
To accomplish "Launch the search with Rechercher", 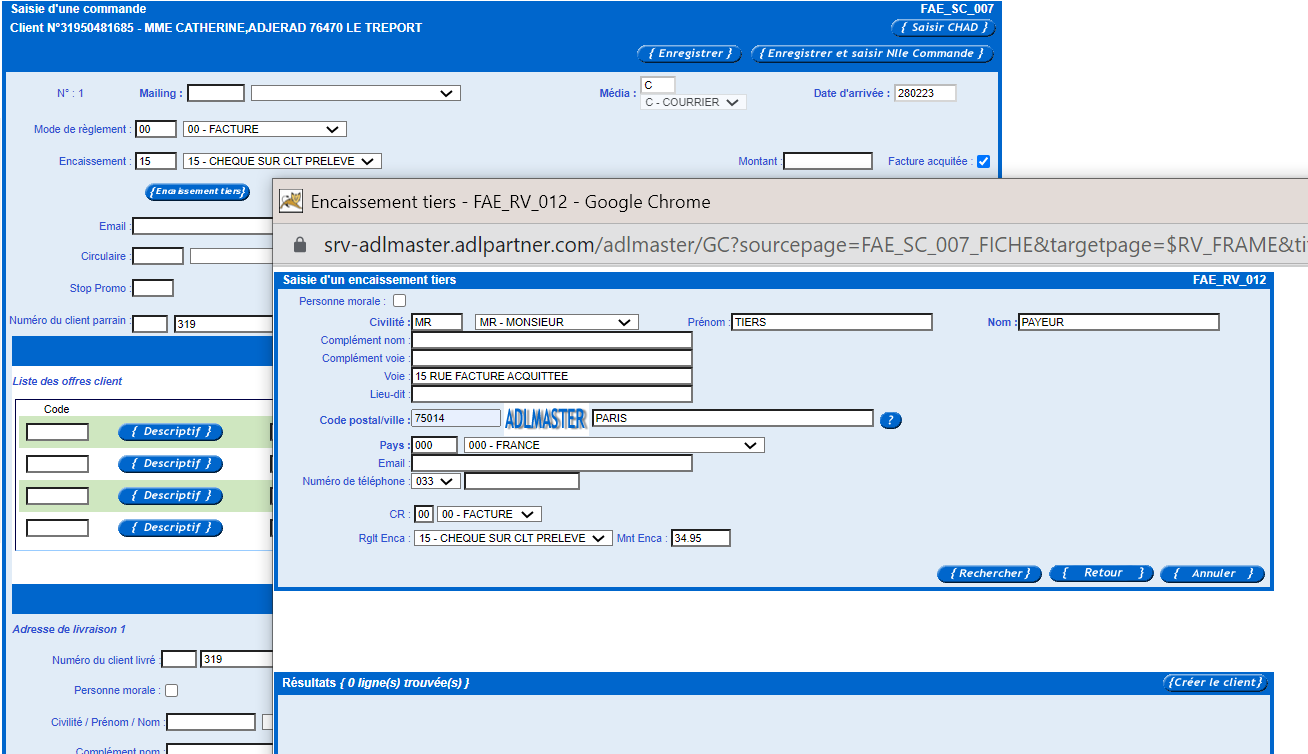I will pyautogui.click(x=989, y=574).
